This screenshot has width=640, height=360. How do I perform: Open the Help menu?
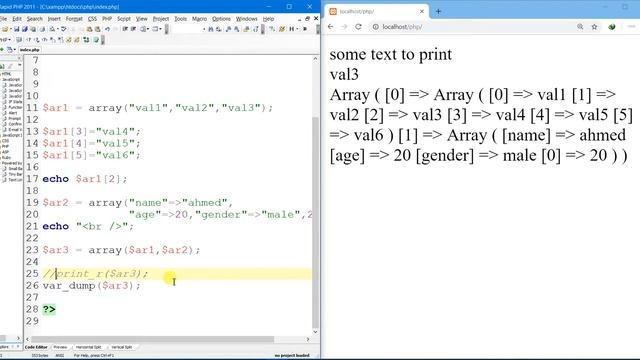point(268,19)
